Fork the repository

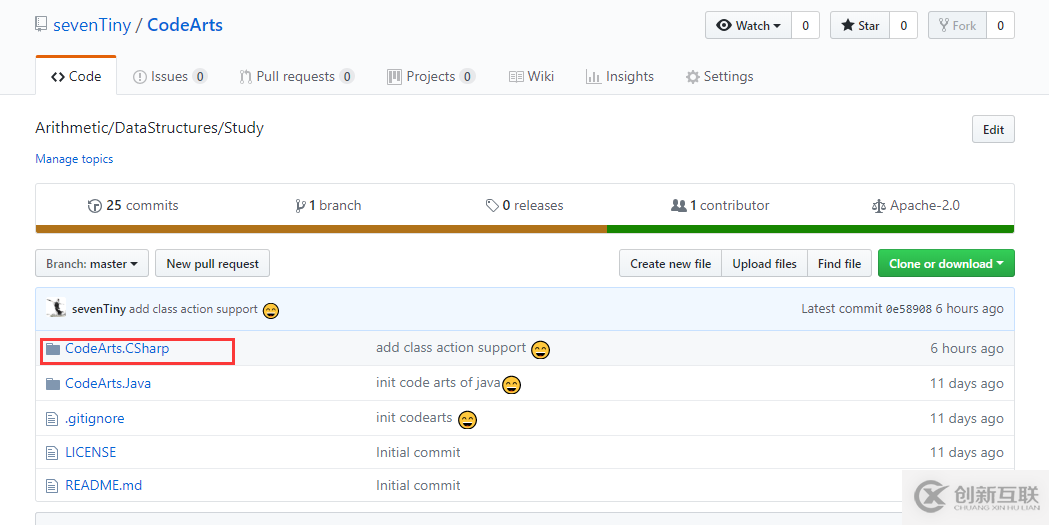tap(957, 25)
